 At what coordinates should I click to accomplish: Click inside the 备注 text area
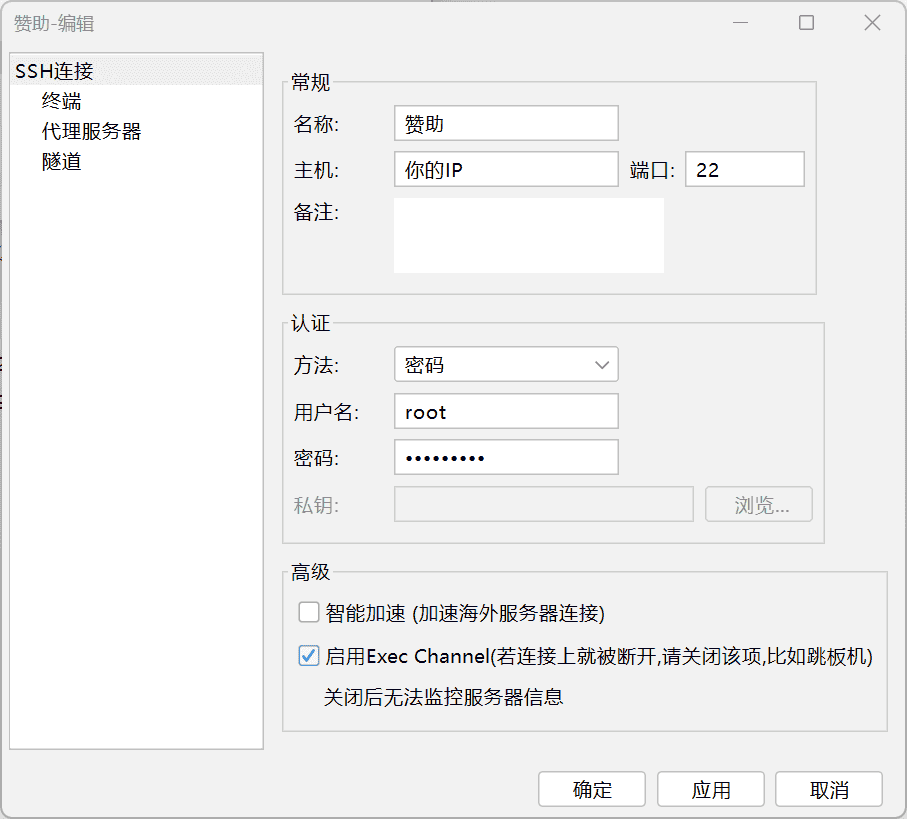[x=528, y=235]
